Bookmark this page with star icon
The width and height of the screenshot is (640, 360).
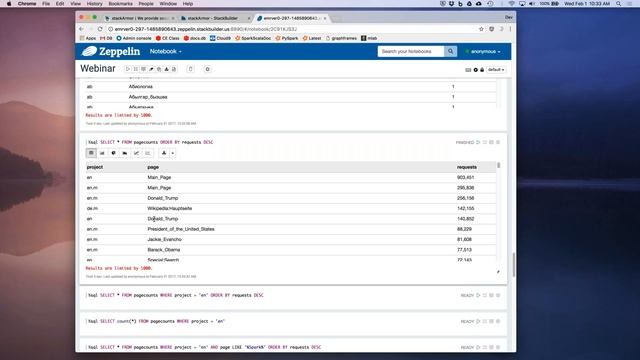[481, 29]
